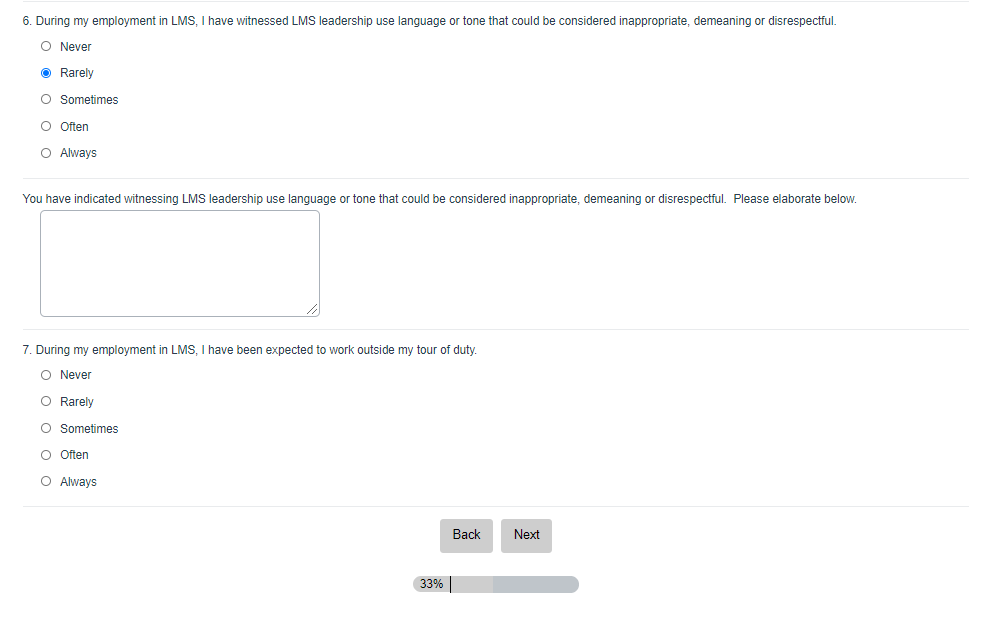Click the question 7 tour of duty text
Viewport: 991px width, 633px height.
(x=249, y=350)
